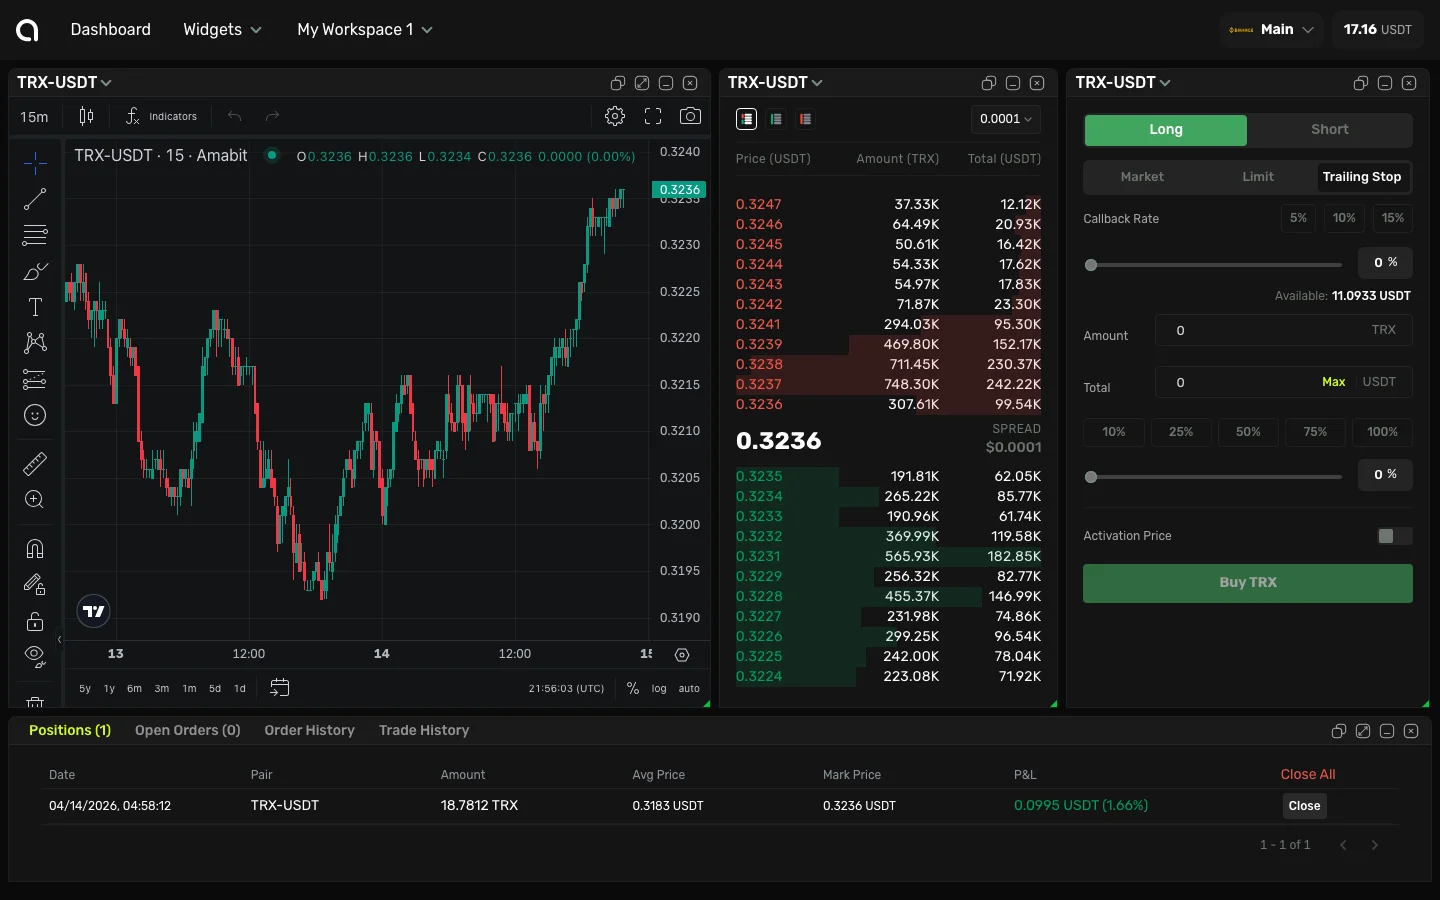
Task: Open the Indicators panel on the chart
Action: click(161, 116)
